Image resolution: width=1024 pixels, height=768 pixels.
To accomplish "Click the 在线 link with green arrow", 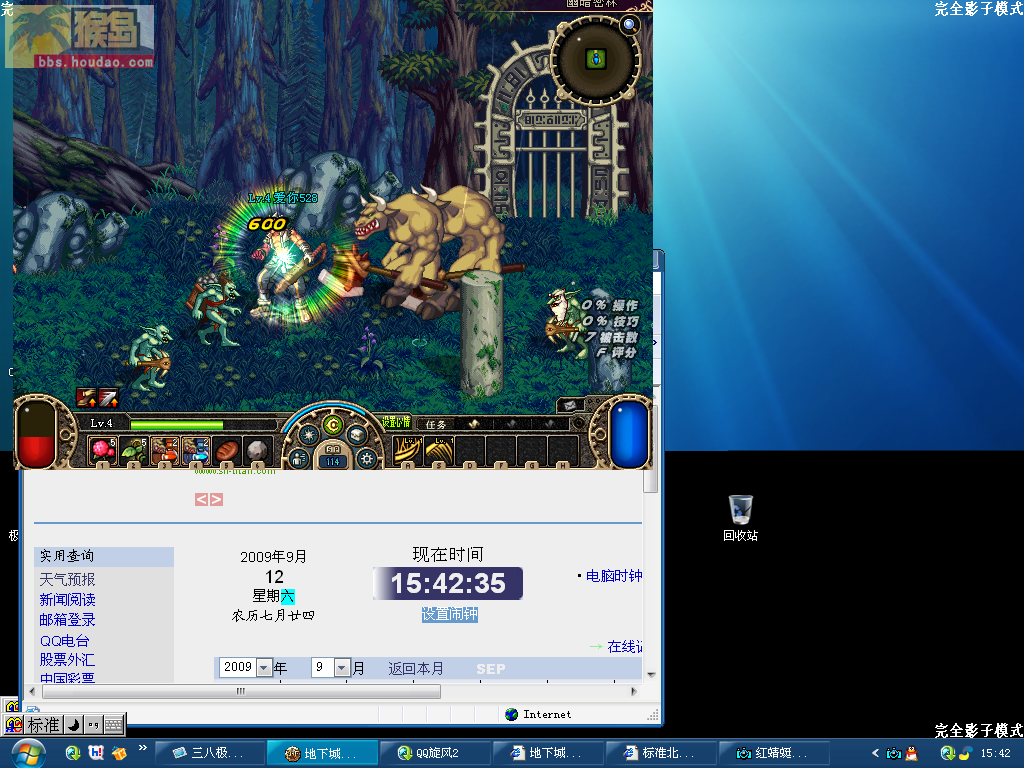I will 624,647.
